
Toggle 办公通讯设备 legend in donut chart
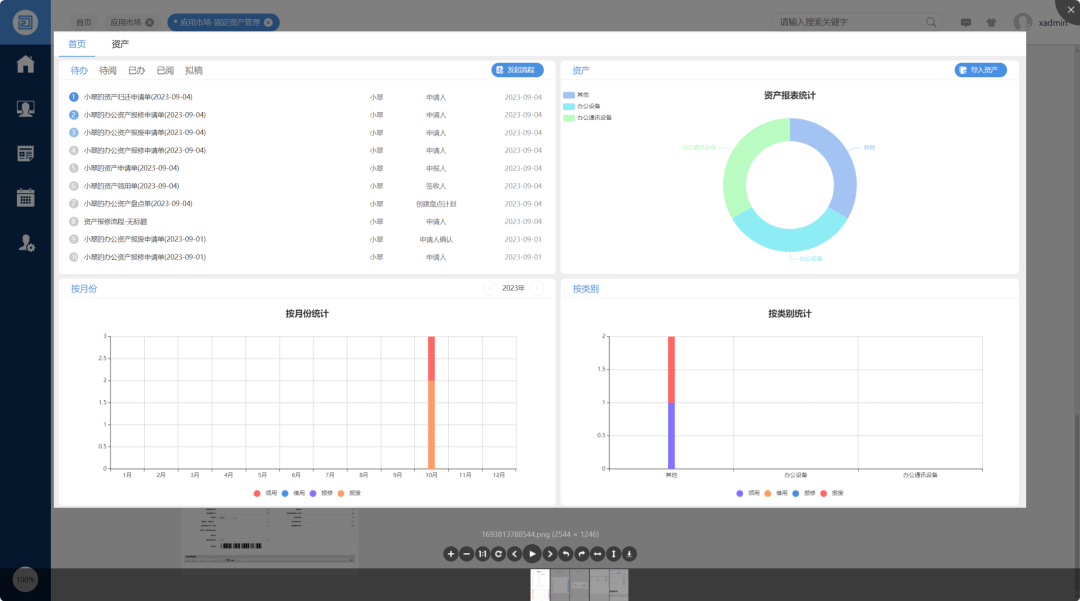(587, 118)
